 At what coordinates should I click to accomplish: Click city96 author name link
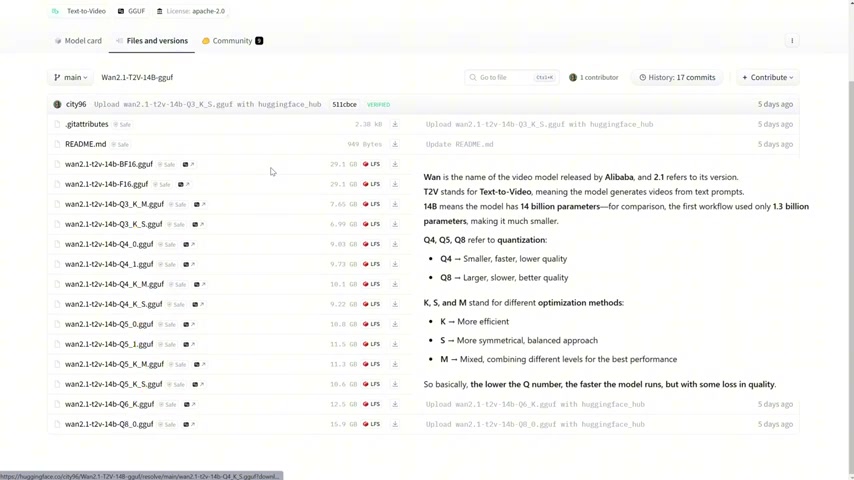pyautogui.click(x=76, y=104)
